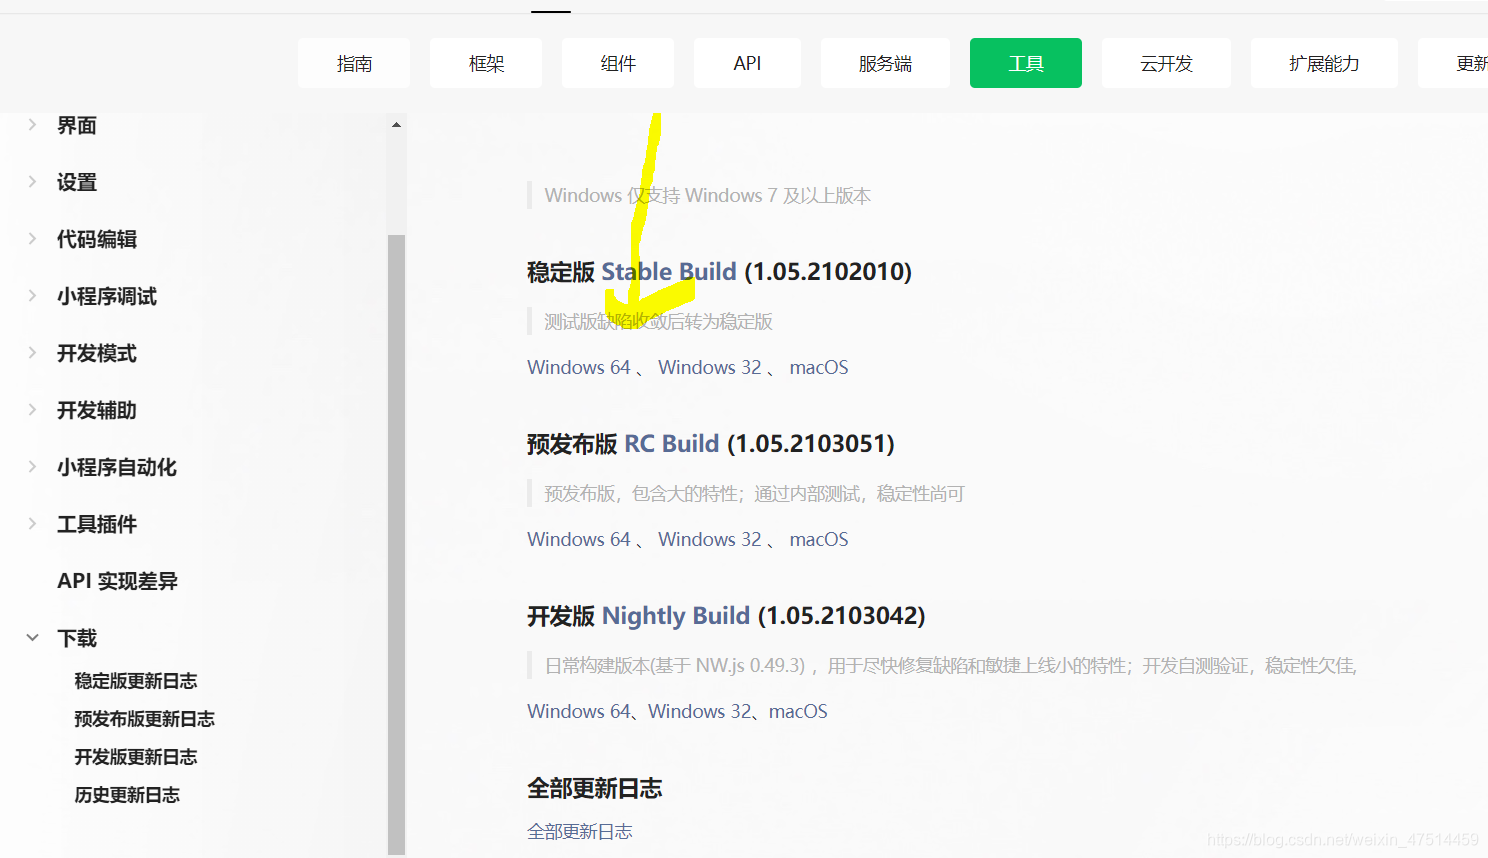
Task: Open the 指南 tab
Action: coord(354,63)
